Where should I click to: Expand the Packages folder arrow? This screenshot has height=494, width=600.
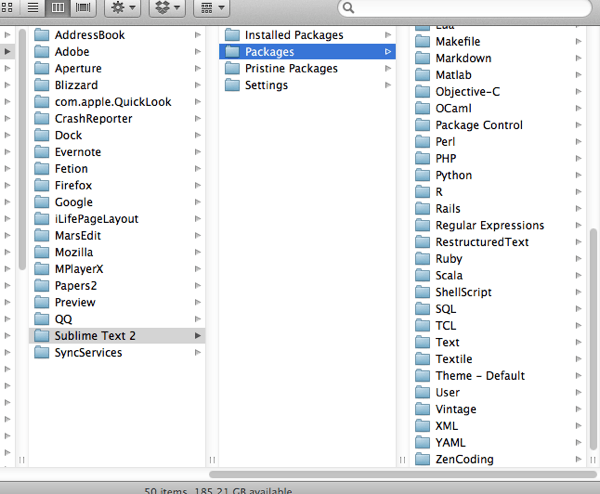[x=388, y=52]
